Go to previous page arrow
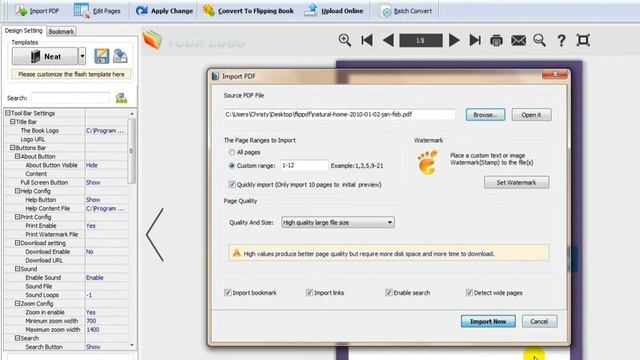This screenshot has width=640, height=360. click(388, 40)
